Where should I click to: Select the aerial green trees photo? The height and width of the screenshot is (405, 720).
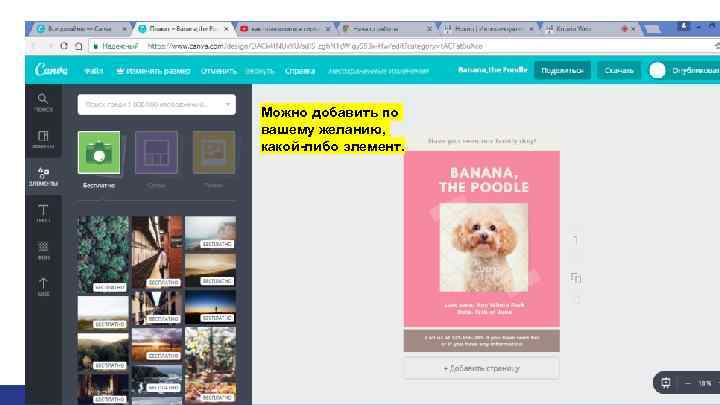[x=103, y=254]
